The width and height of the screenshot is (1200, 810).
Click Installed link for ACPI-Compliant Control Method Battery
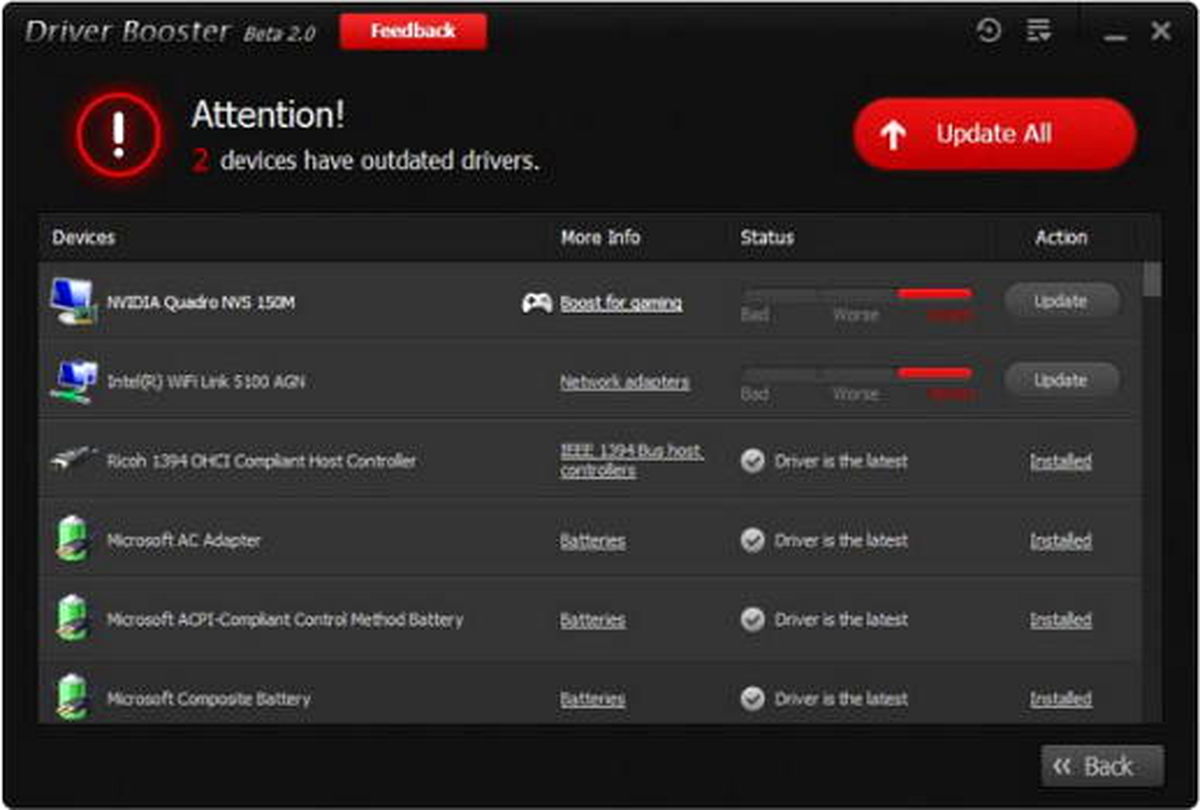pos(1061,619)
